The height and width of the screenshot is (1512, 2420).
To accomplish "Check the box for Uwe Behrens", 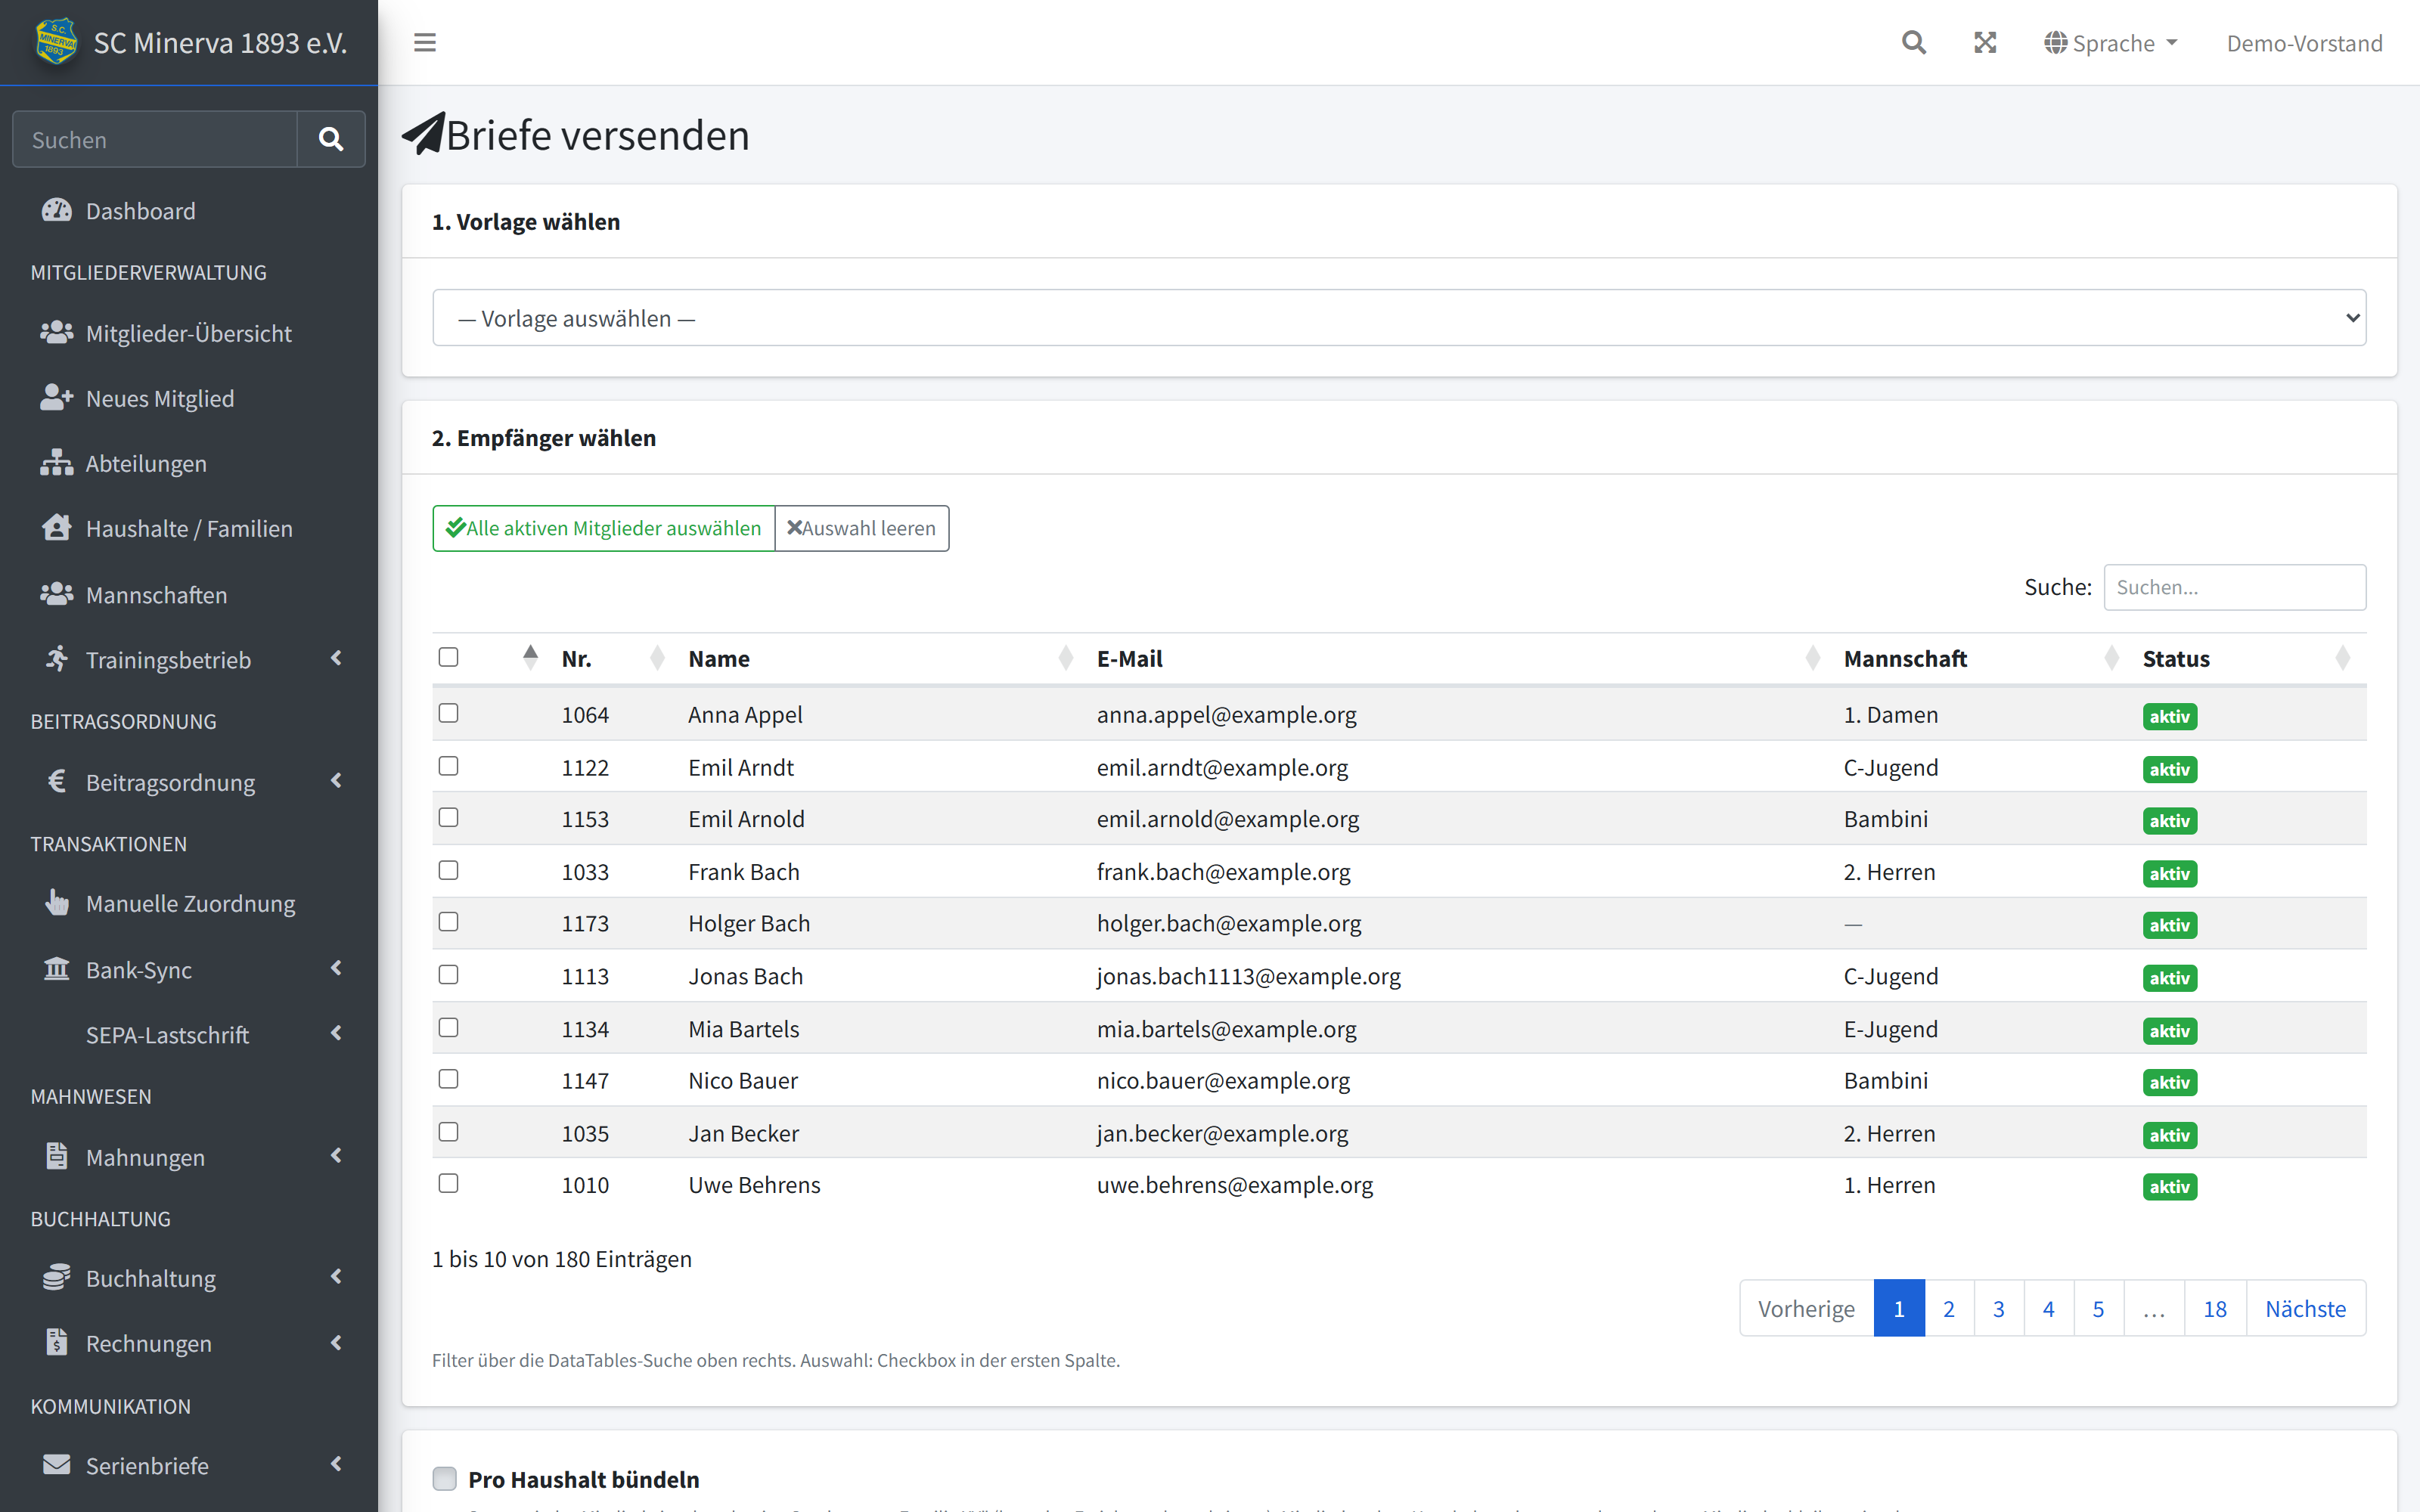I will click(448, 1183).
